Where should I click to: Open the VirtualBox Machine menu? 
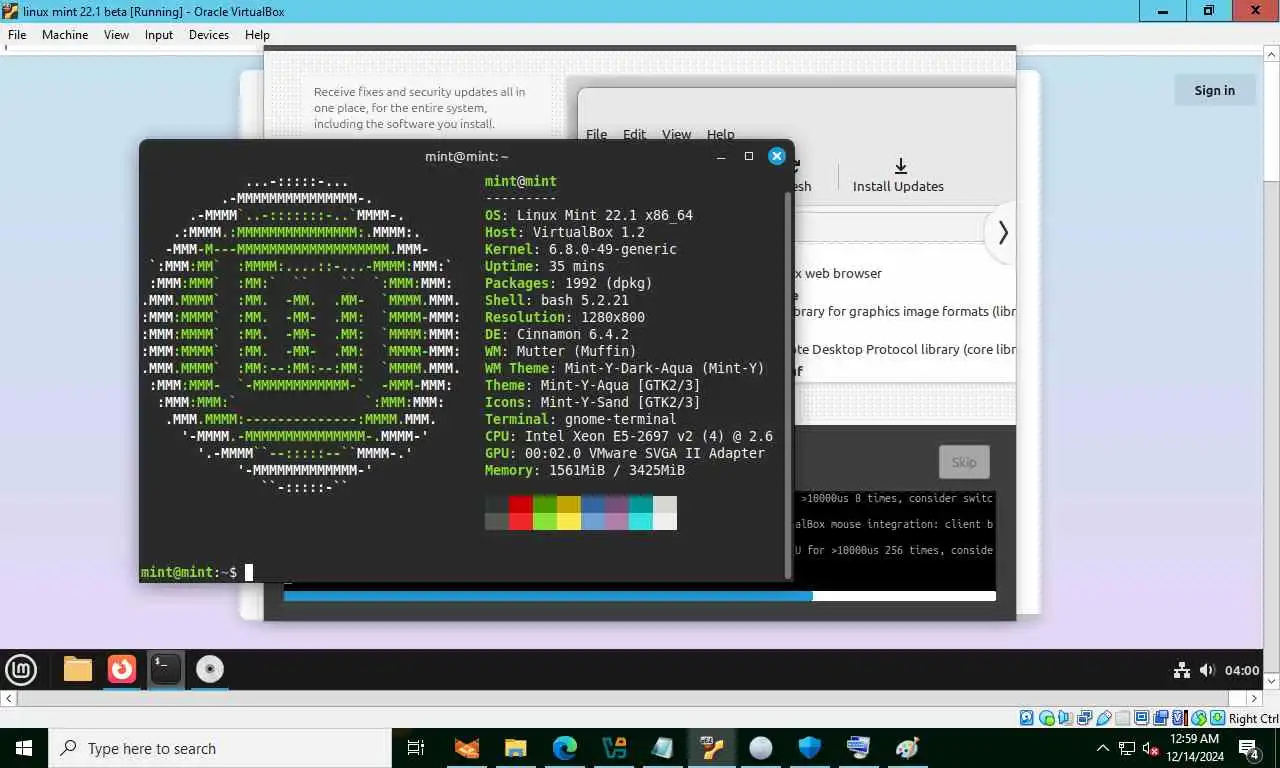pos(65,34)
